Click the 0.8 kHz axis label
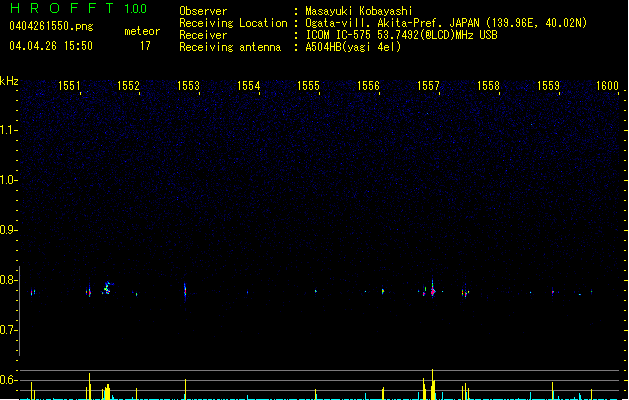 (8, 280)
